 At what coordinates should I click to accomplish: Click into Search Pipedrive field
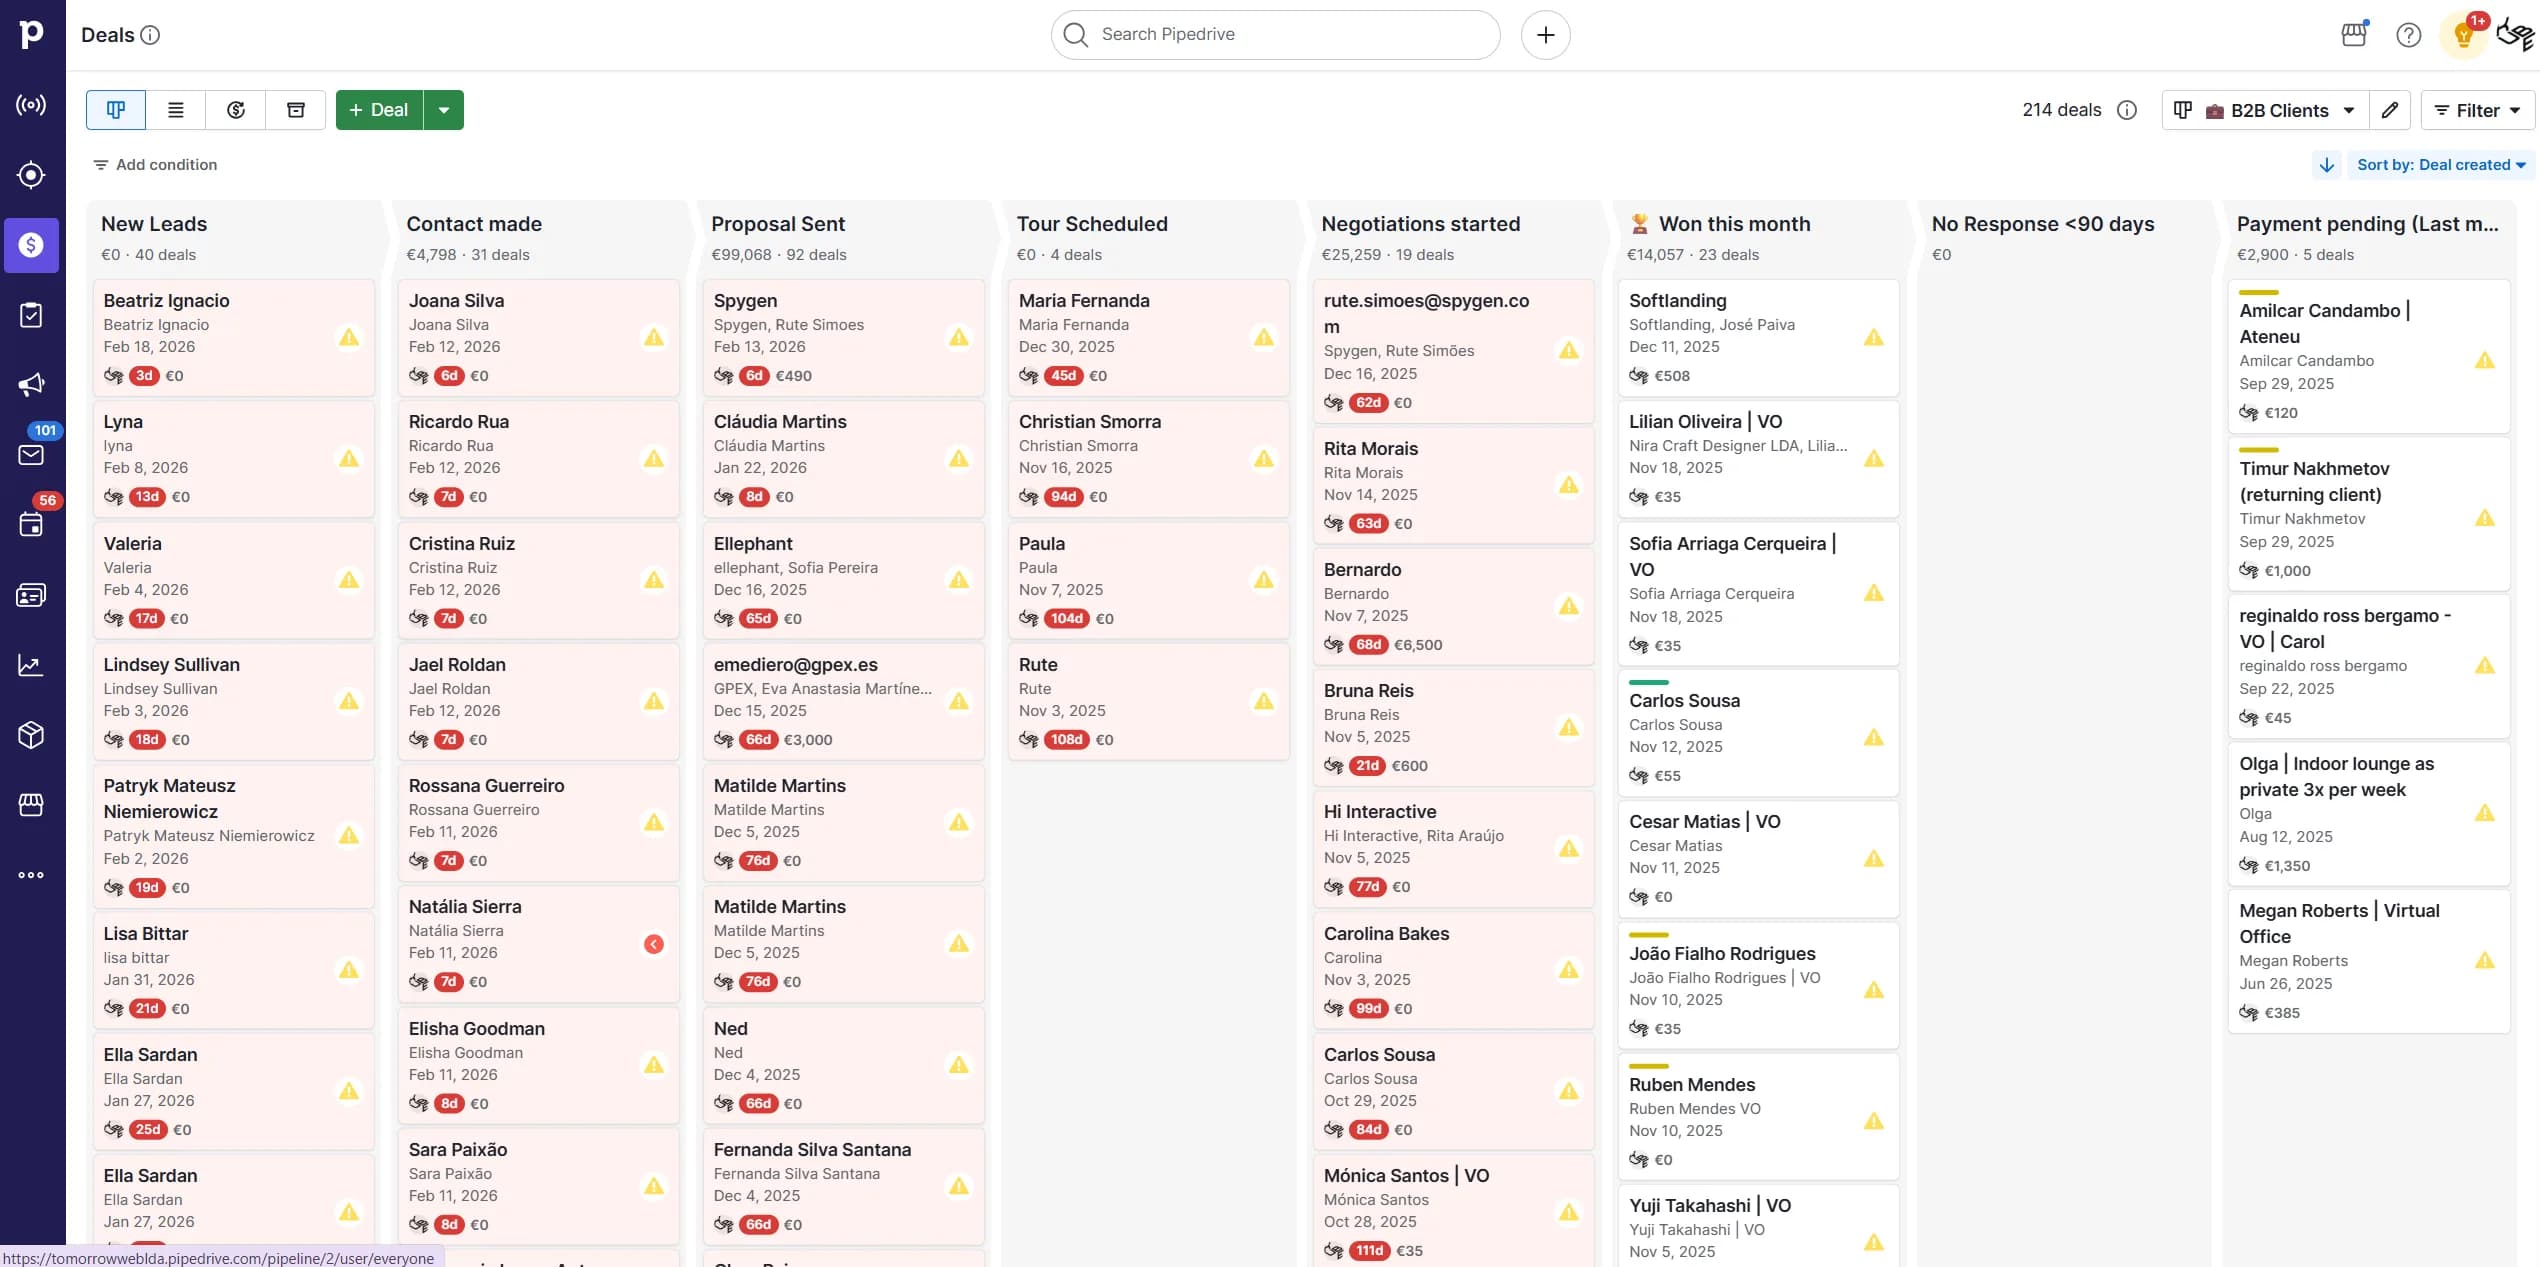pos(1275,35)
